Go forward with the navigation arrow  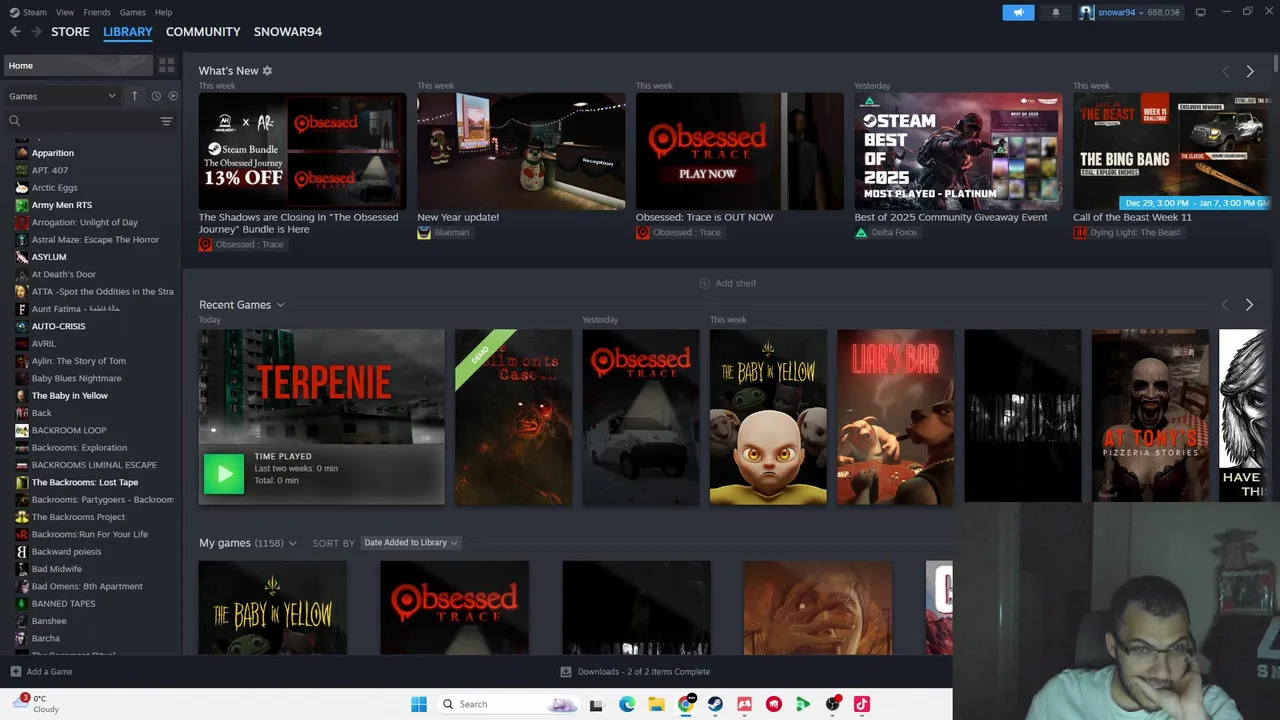[x=37, y=32]
